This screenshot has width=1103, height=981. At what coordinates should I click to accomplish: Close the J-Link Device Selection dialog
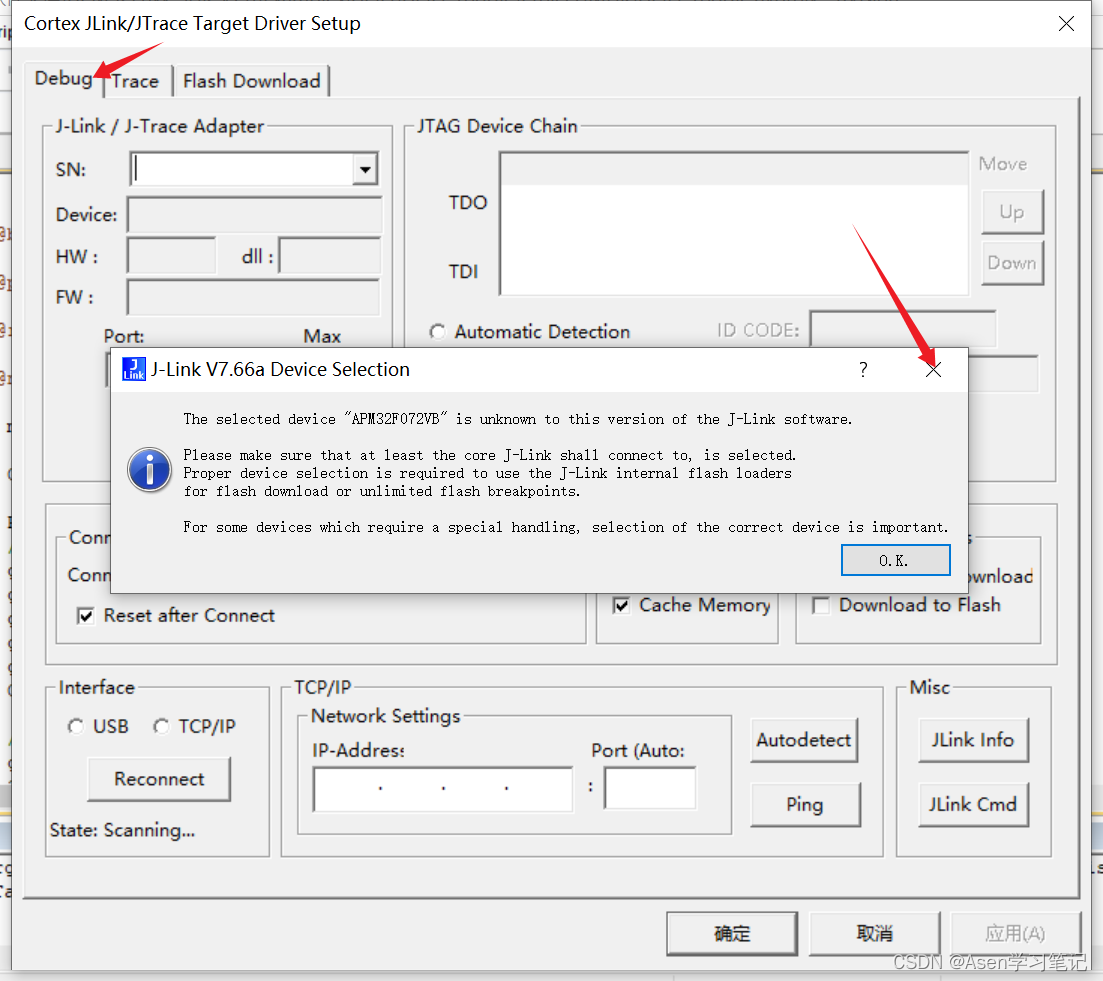pos(933,370)
